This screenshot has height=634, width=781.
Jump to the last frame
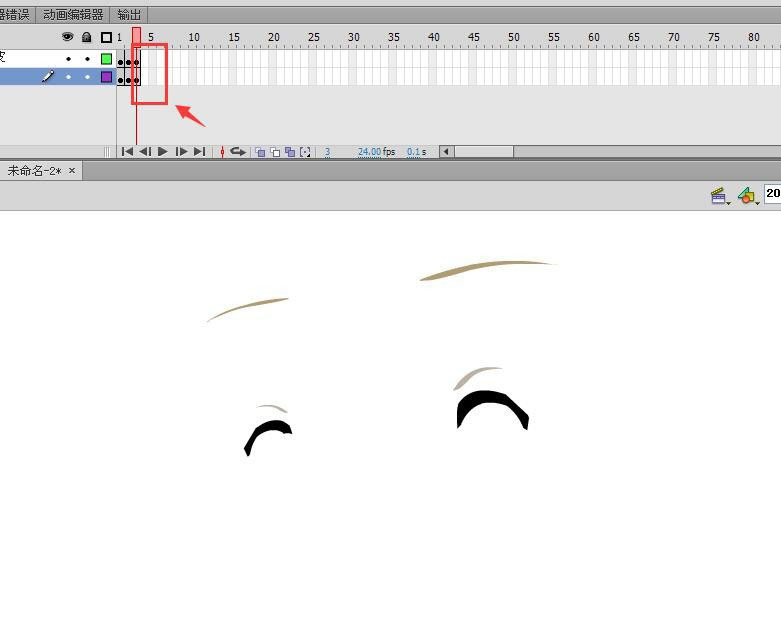(x=199, y=152)
